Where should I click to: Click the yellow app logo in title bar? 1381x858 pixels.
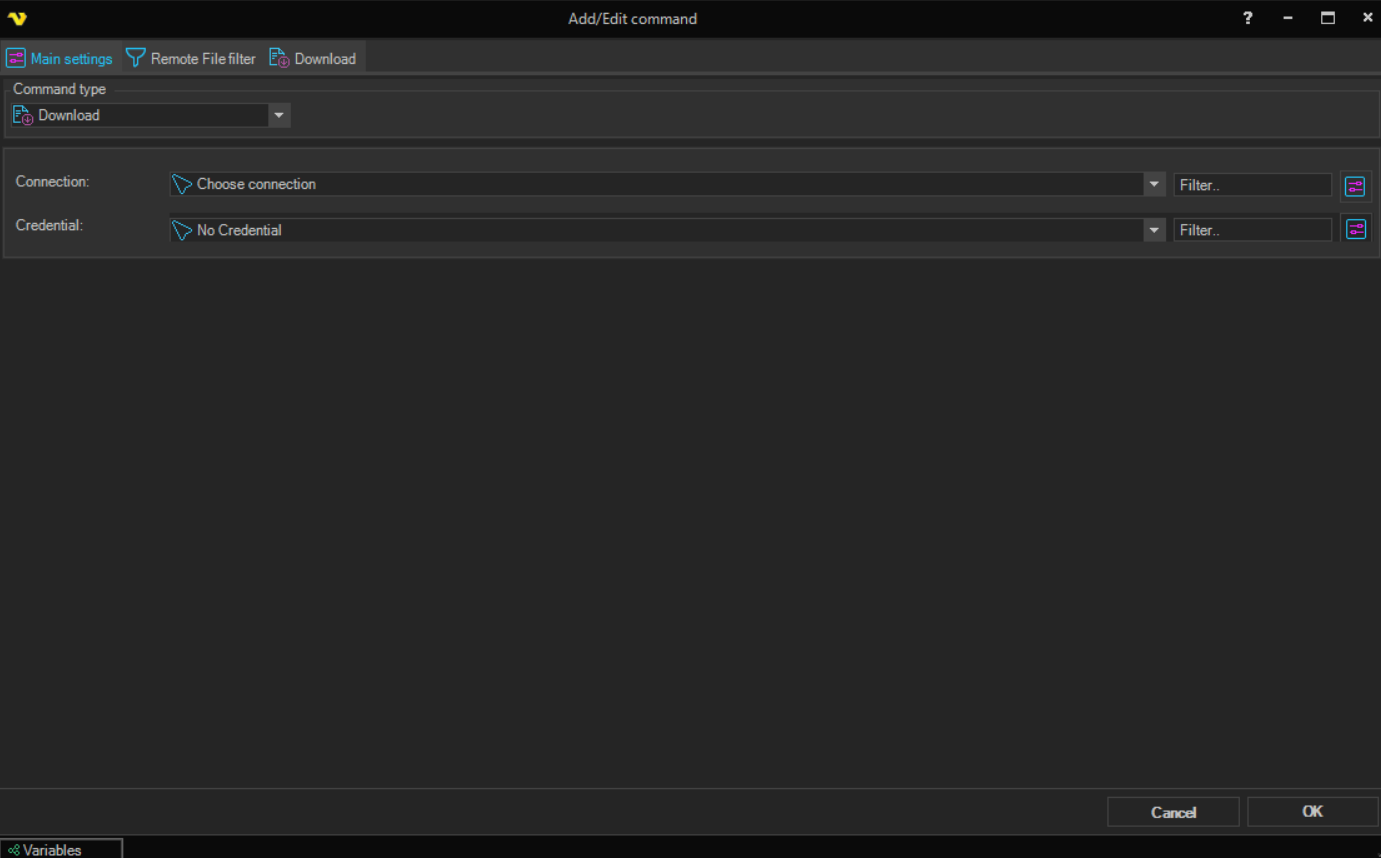click(x=17, y=18)
